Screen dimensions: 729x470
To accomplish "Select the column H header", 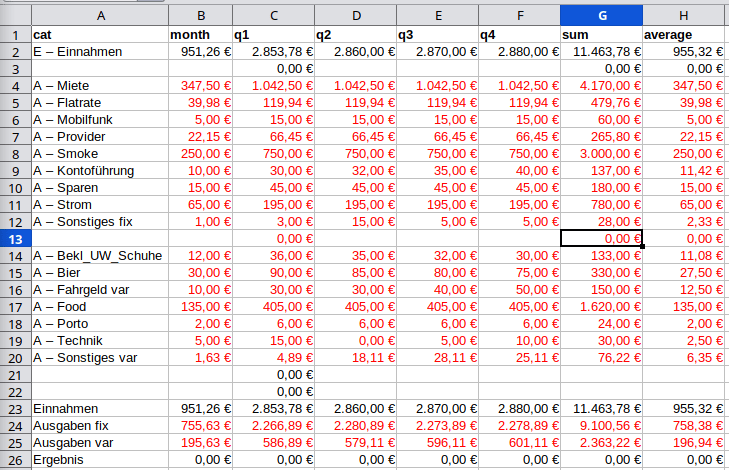I will (x=685, y=15).
